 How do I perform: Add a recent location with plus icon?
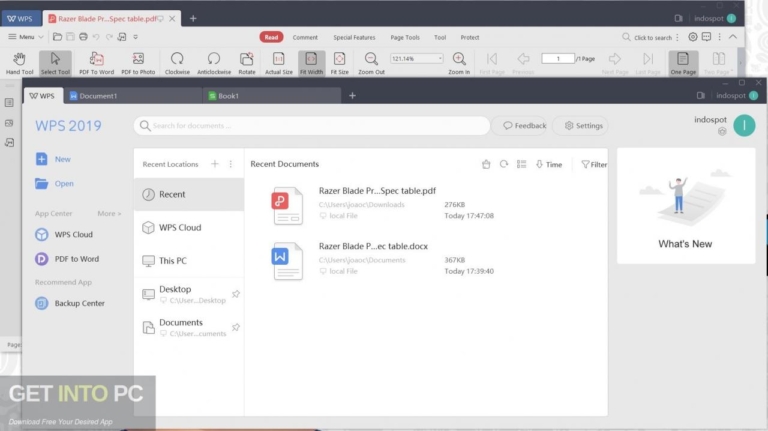click(x=215, y=164)
